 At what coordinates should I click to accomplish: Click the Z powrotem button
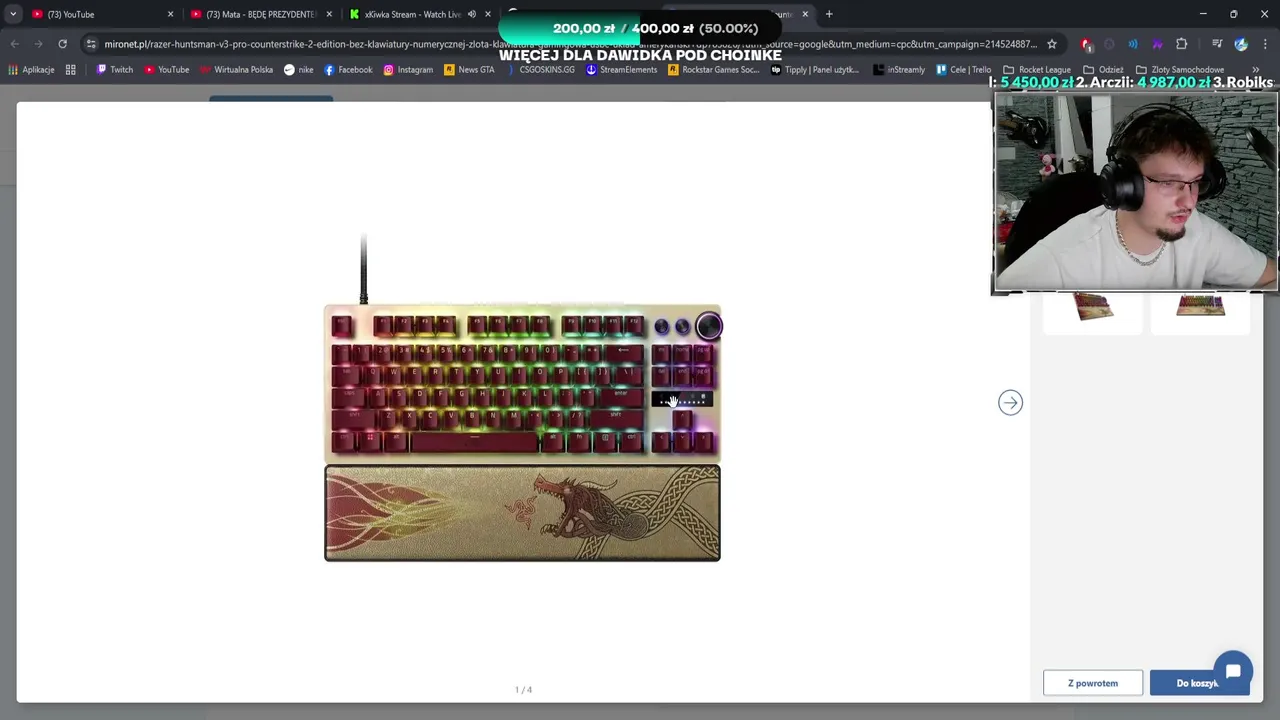(1093, 683)
